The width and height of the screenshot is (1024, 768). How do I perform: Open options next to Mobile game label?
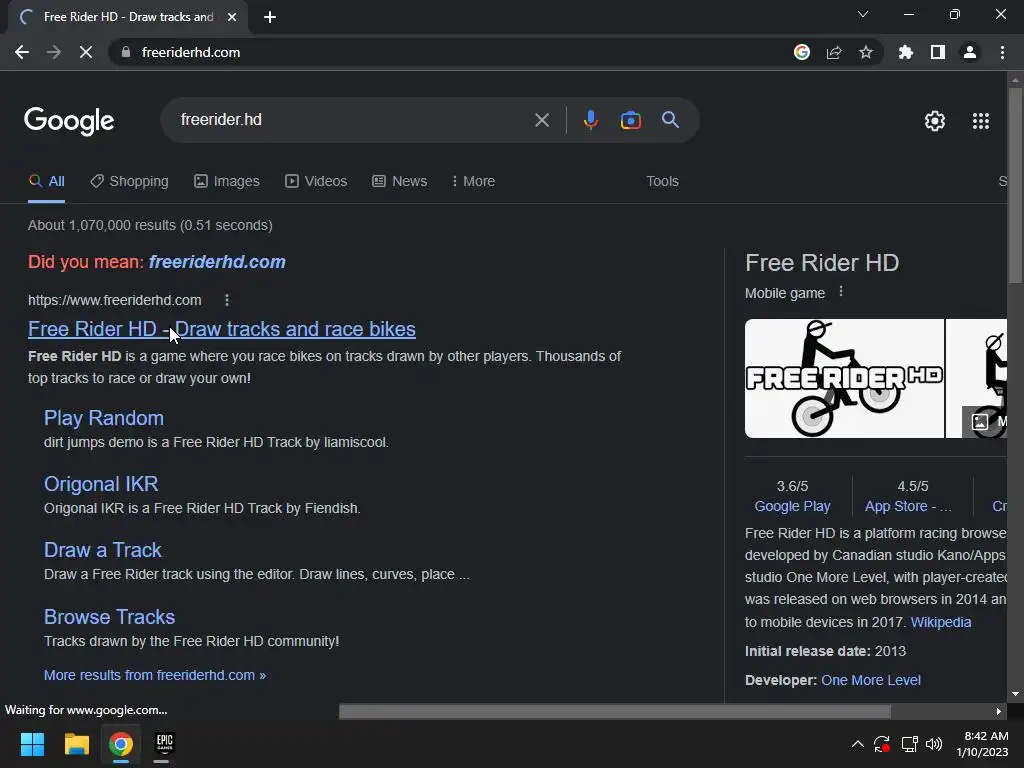click(840, 292)
